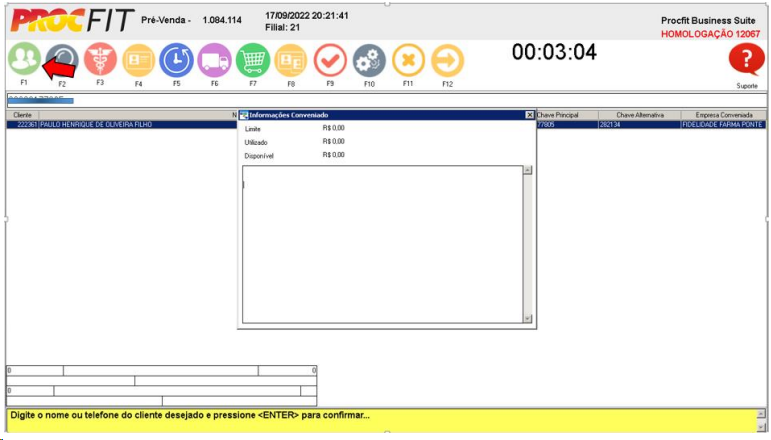This screenshot has width=771, height=440.
Task: Click the Cliente column header
Action: pyautogui.click(x=23, y=115)
